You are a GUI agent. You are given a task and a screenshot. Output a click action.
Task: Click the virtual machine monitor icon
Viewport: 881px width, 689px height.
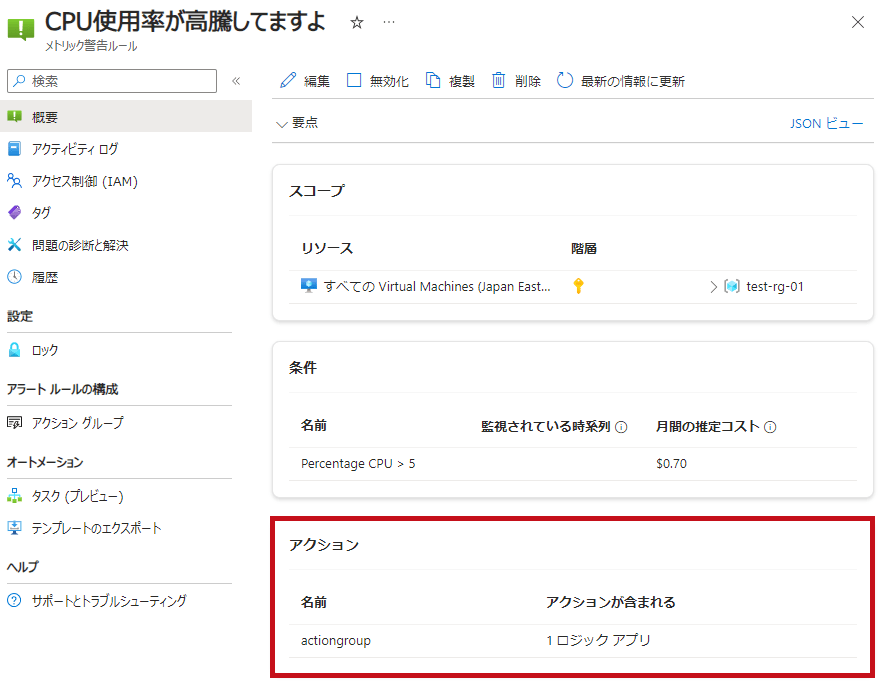click(x=308, y=285)
